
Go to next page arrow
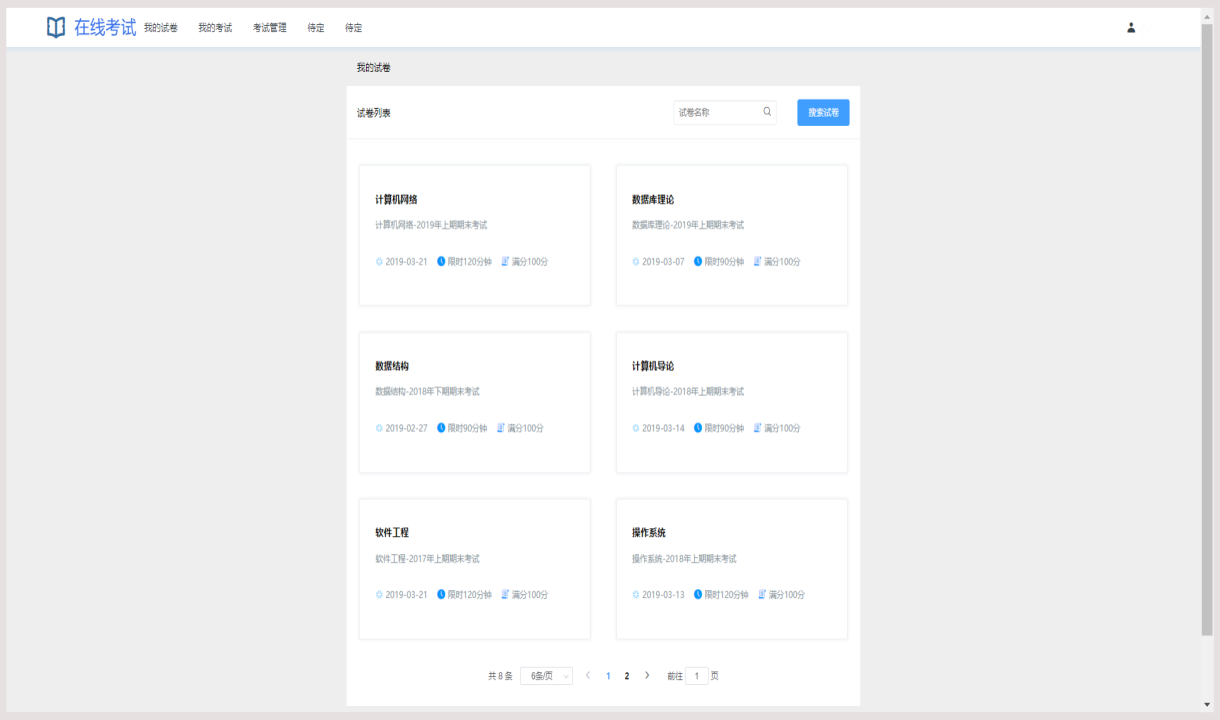(647, 676)
